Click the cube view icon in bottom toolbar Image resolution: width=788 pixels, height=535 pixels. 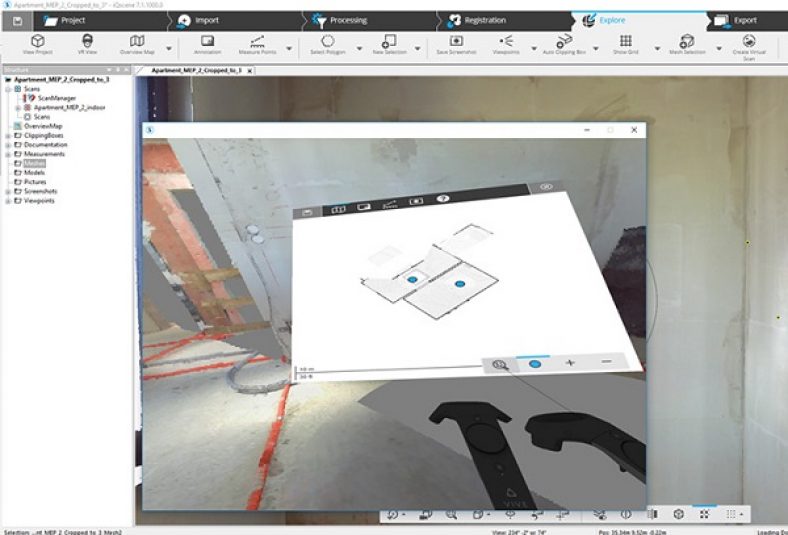[x=678, y=514]
